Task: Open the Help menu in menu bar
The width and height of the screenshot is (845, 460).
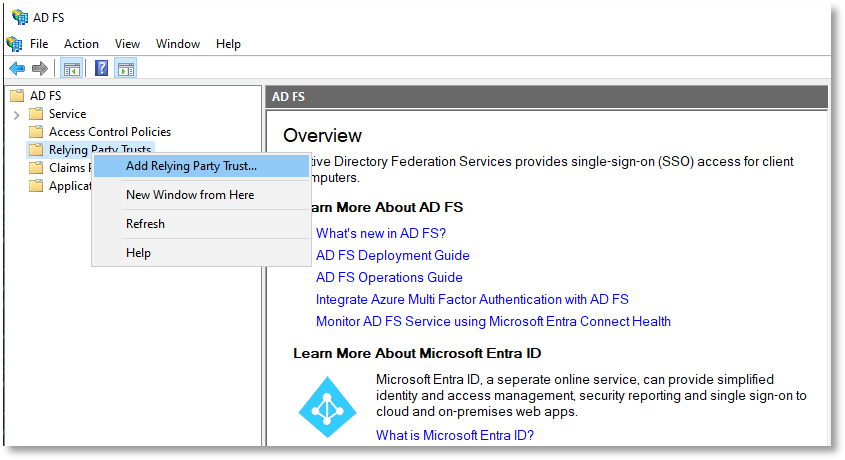Action: tap(228, 44)
